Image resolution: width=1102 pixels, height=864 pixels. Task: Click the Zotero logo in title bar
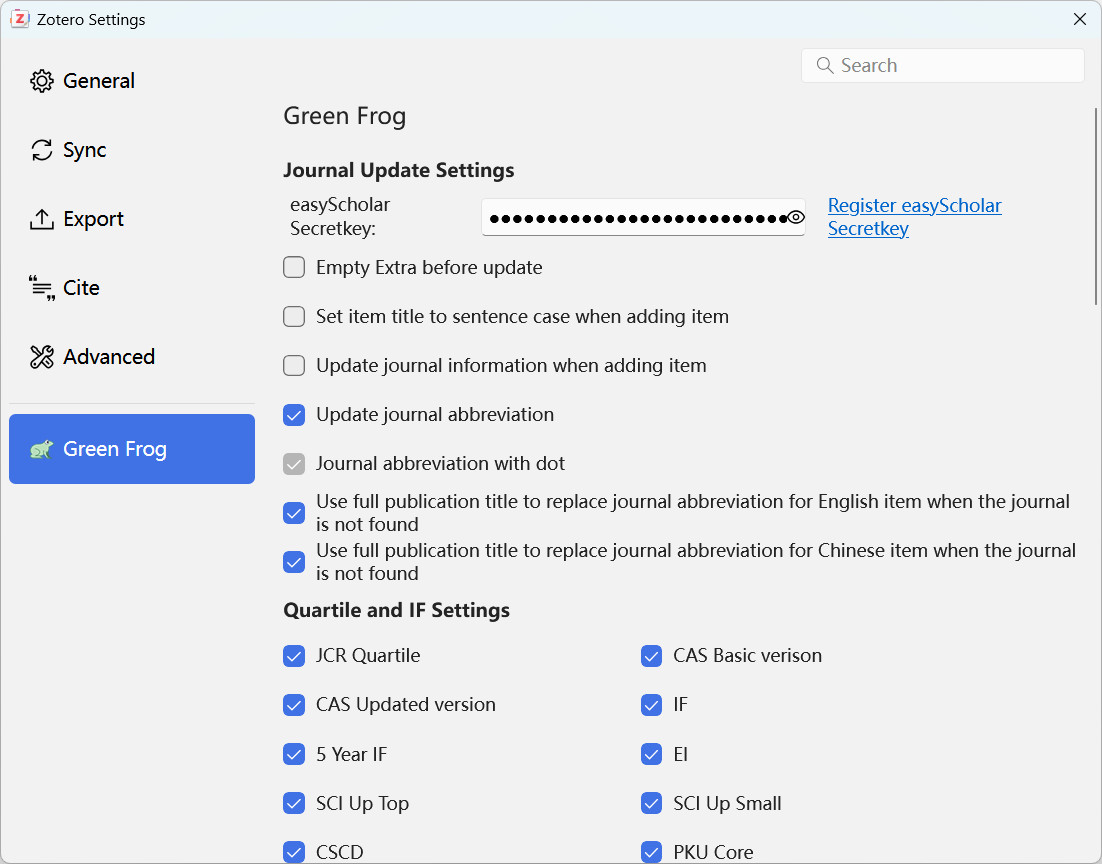(x=20, y=19)
